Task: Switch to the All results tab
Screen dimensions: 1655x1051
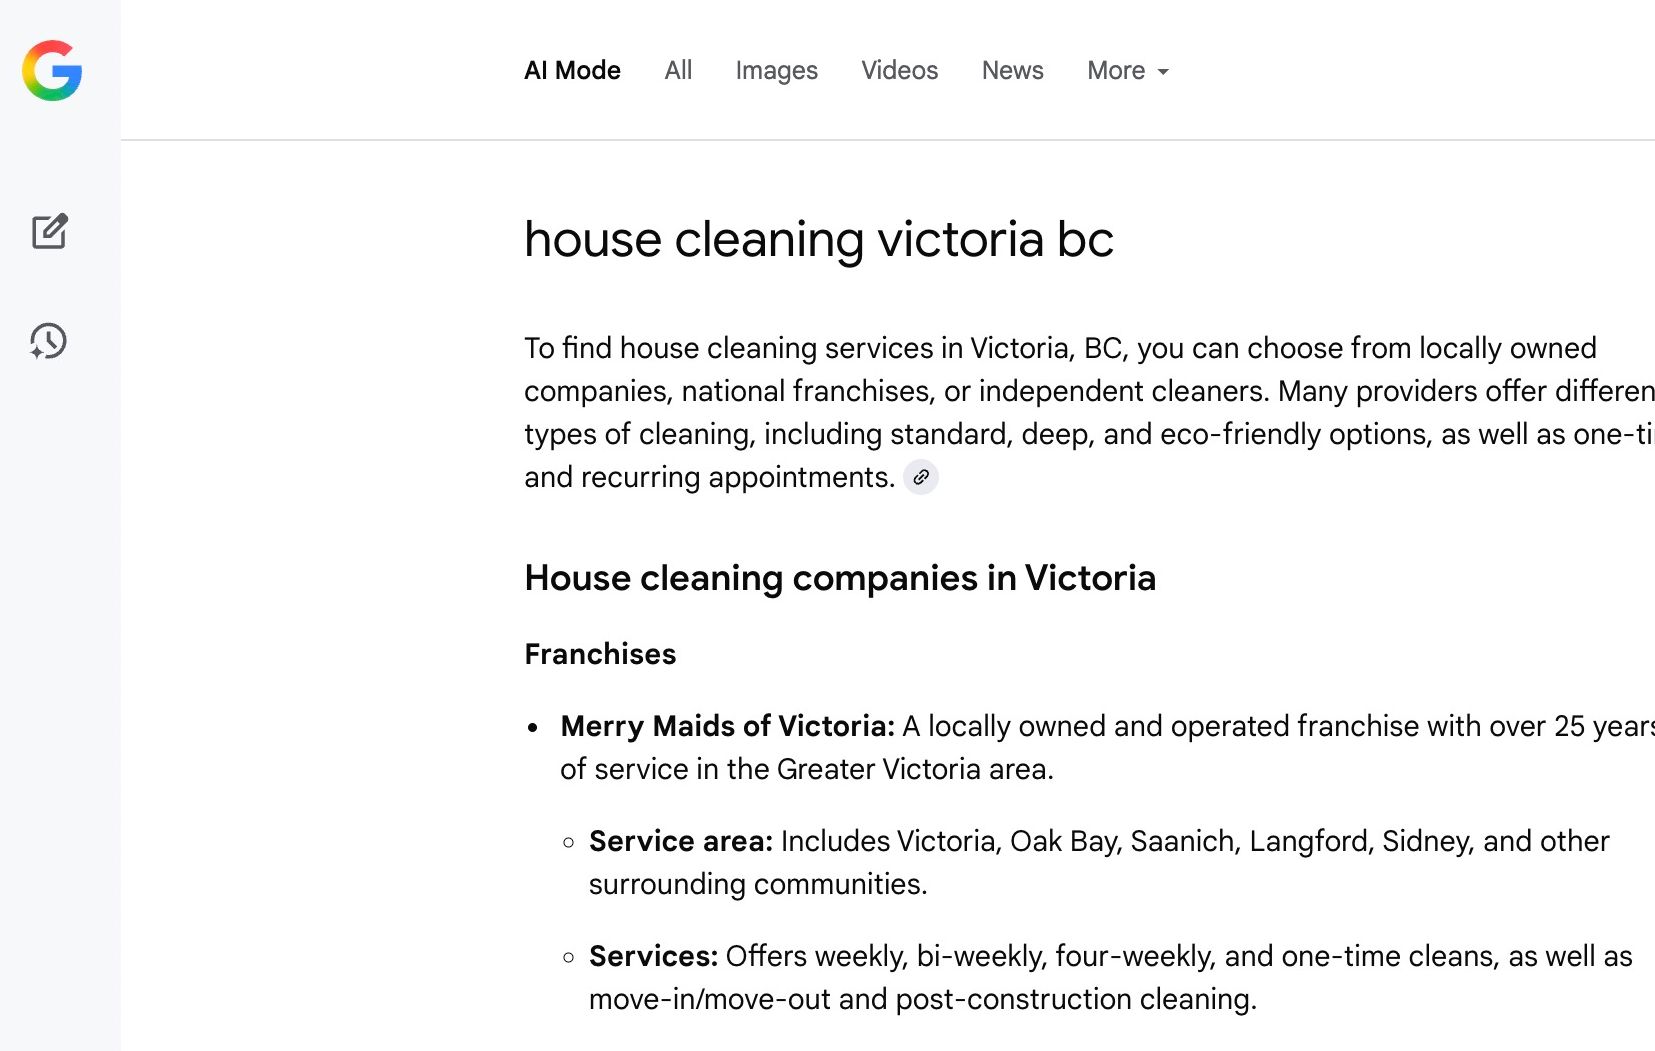Action: (x=678, y=70)
